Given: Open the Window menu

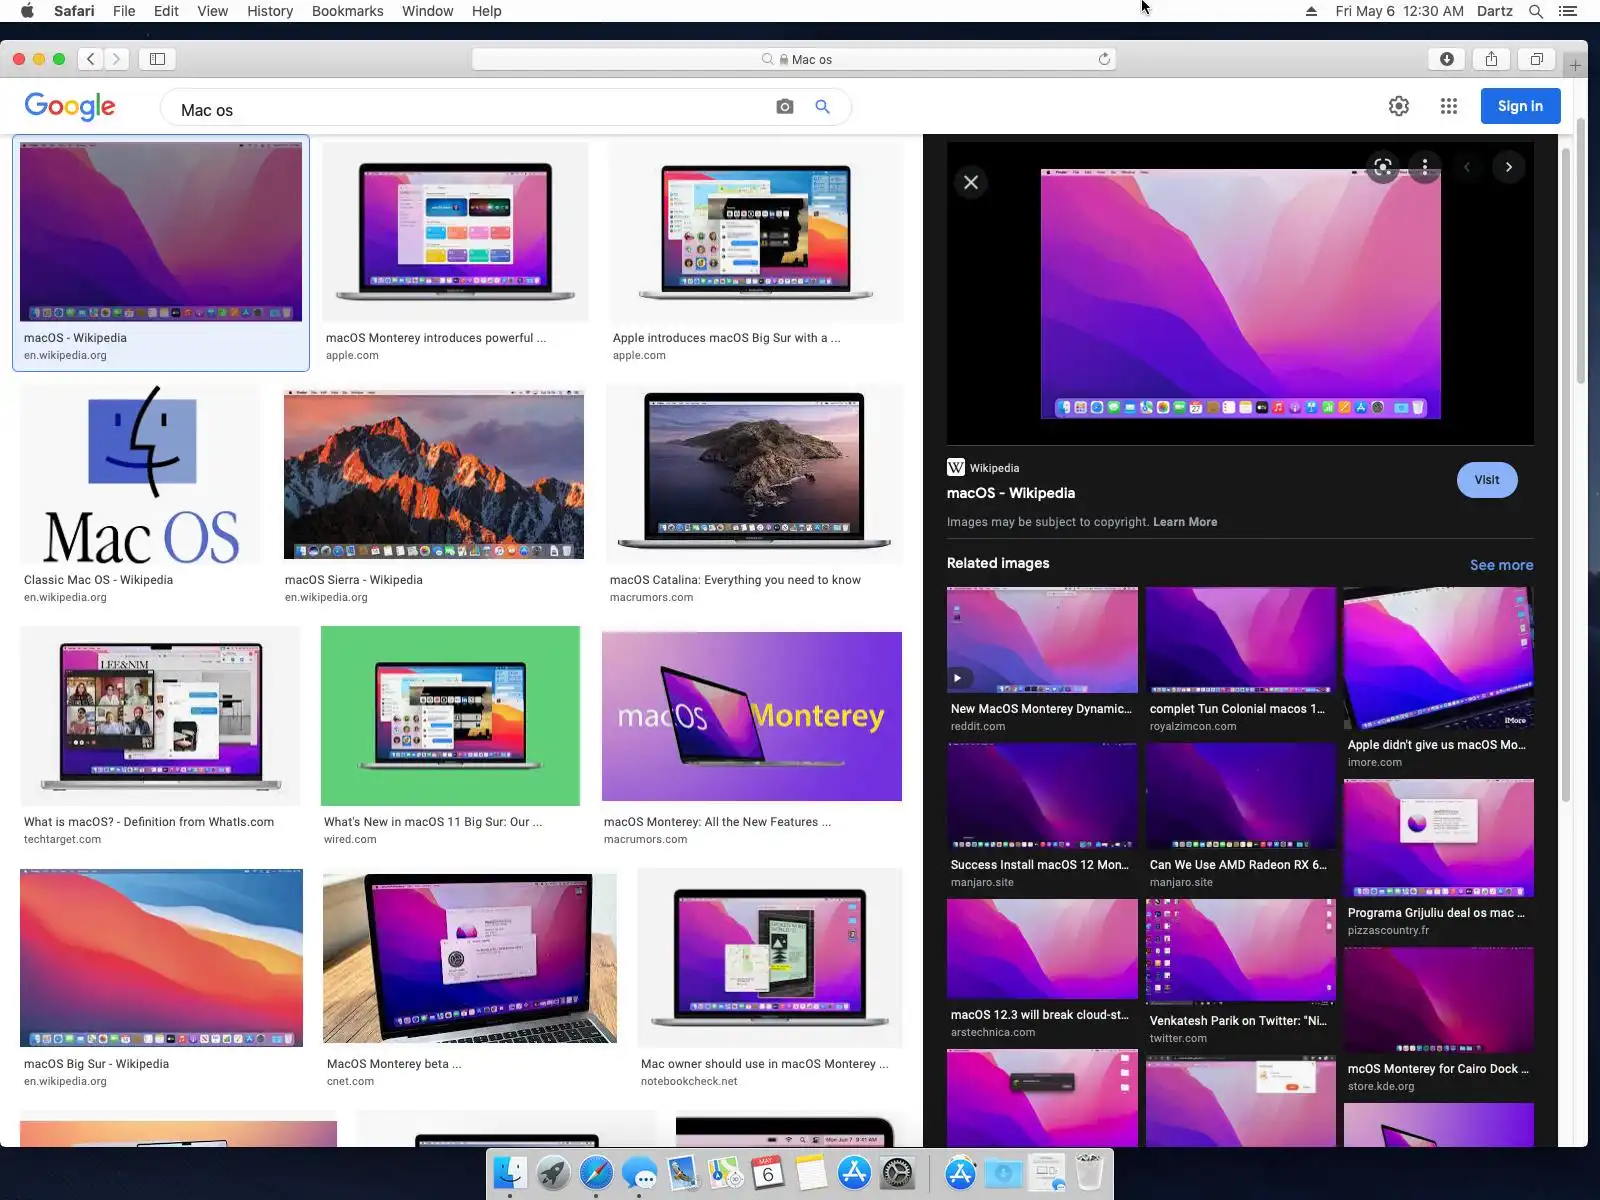Looking at the screenshot, I should coord(427,11).
